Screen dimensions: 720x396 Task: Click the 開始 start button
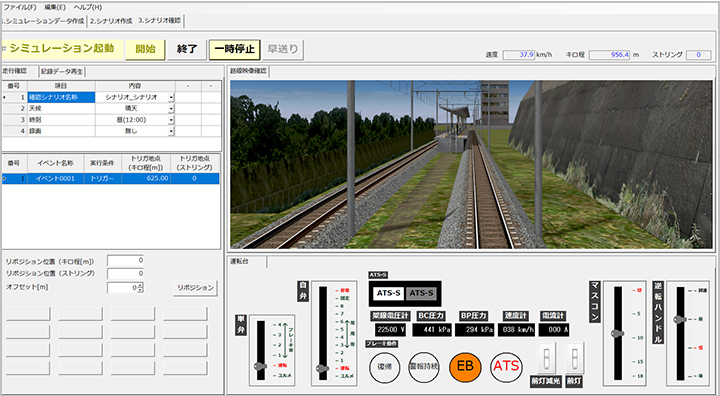tap(146, 49)
